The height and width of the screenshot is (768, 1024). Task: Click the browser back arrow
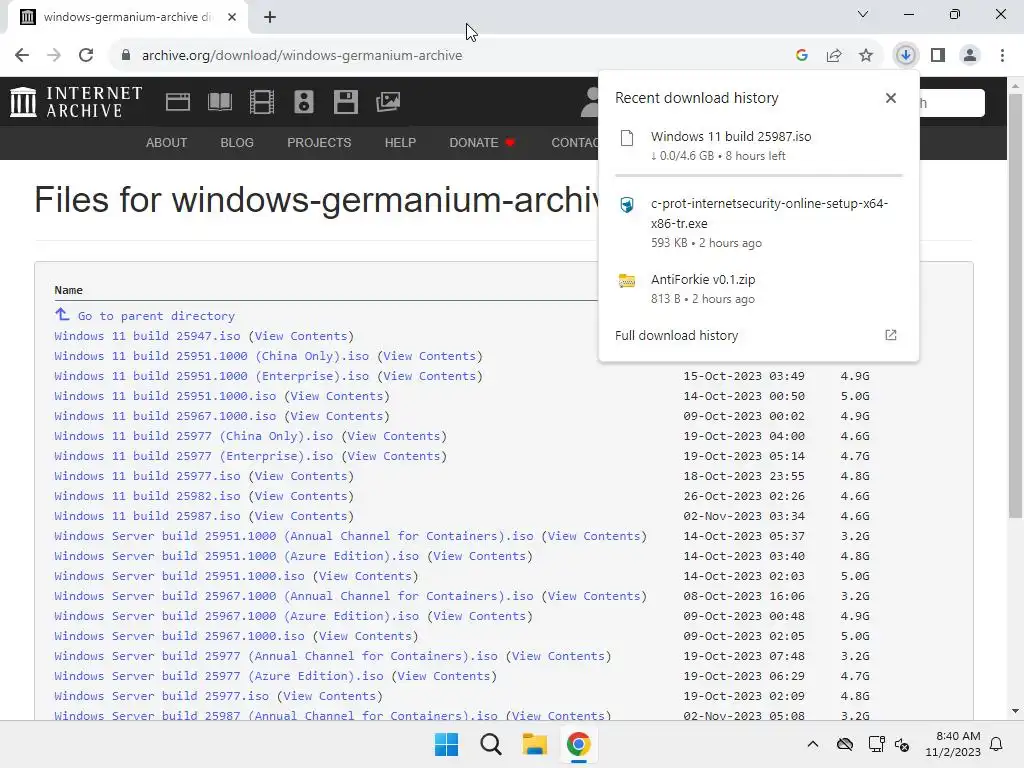(x=22, y=56)
